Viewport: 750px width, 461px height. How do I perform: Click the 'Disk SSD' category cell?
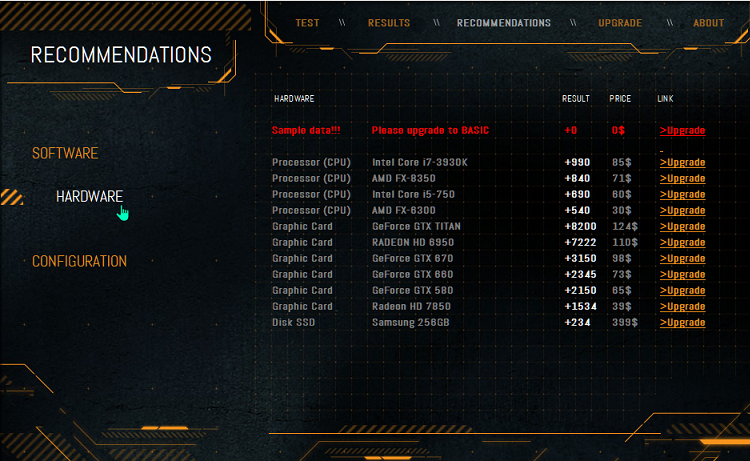[x=294, y=322]
